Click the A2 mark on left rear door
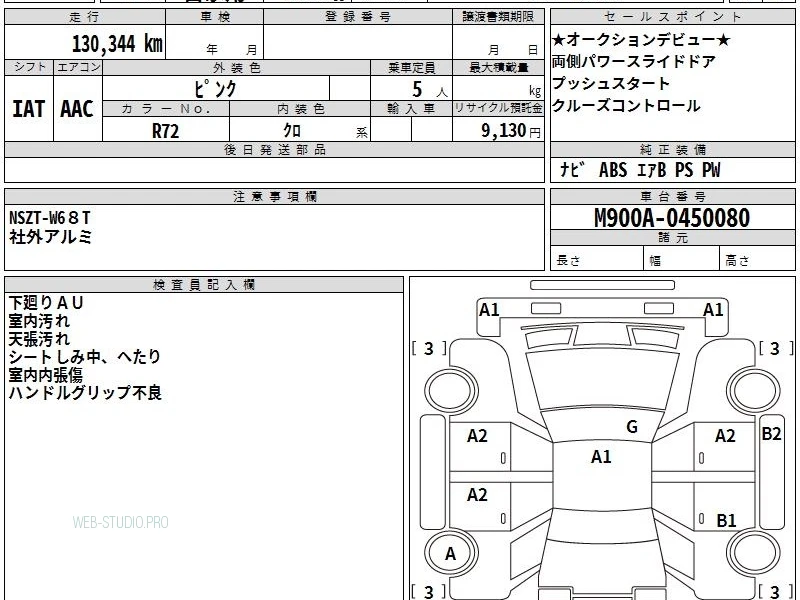 [x=477, y=494]
